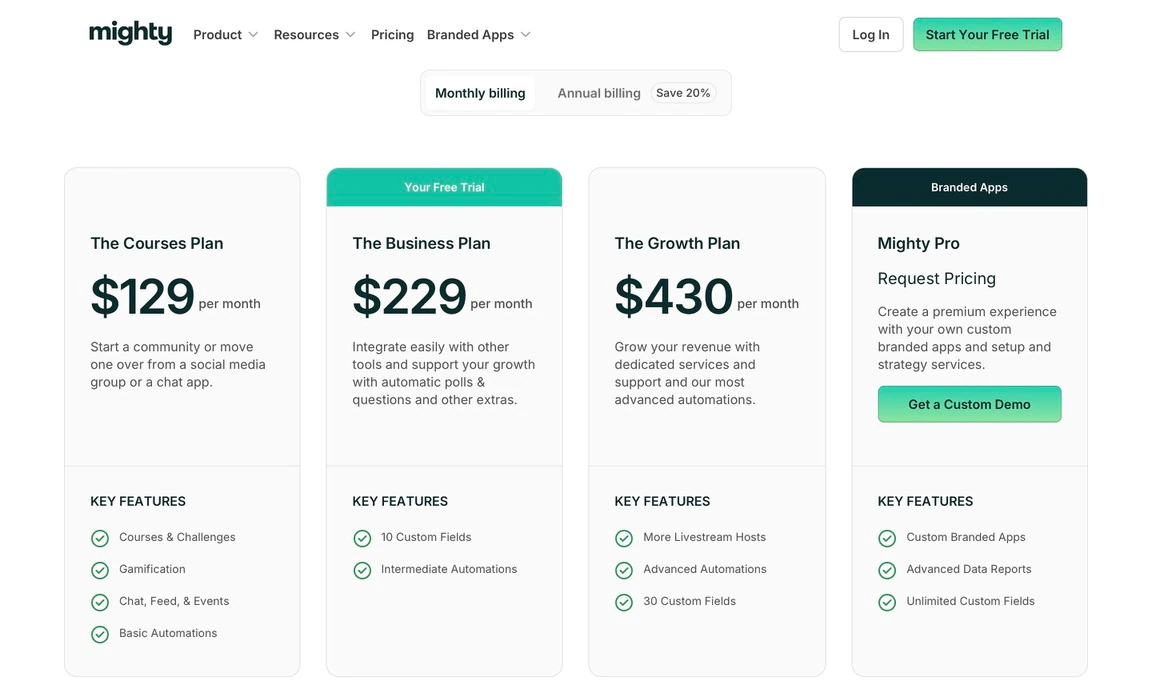
Task: Click the Request Pricing text
Action: tap(937, 278)
